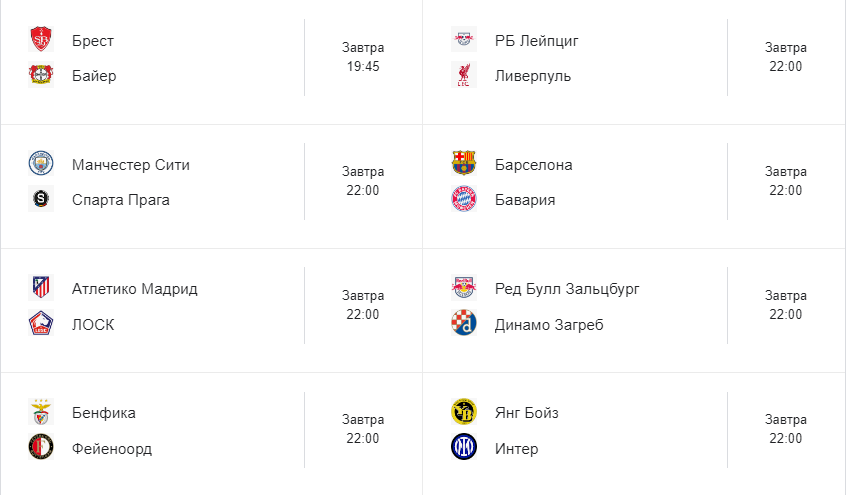Click the ЛОСК team name
The image size is (846, 495).
(93, 324)
